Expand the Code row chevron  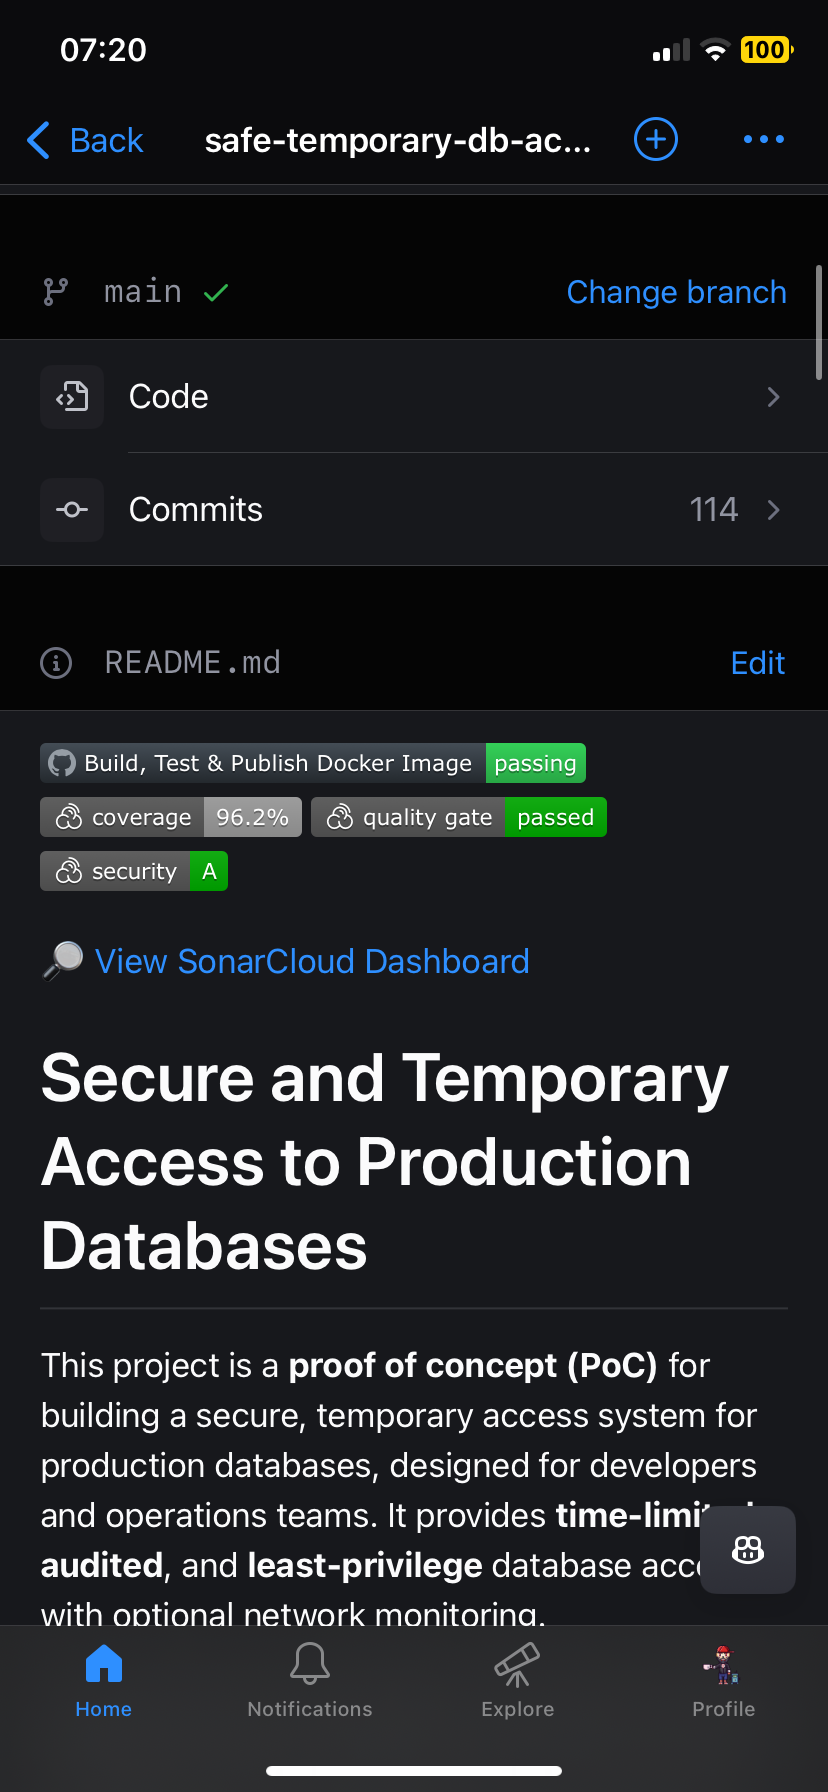click(773, 397)
